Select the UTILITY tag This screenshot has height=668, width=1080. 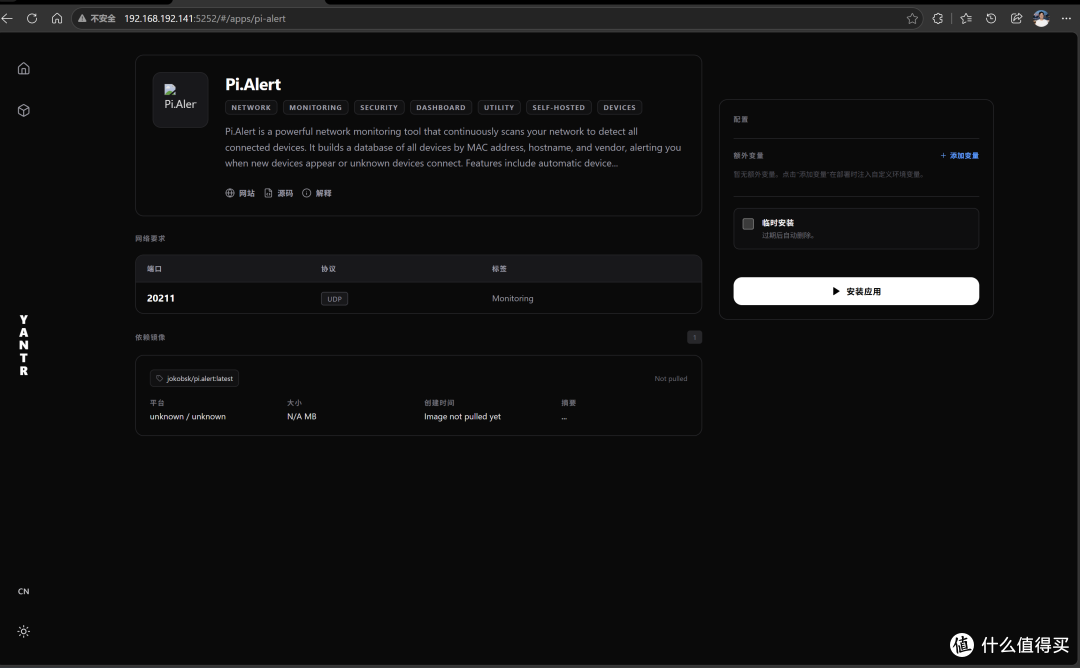click(499, 107)
